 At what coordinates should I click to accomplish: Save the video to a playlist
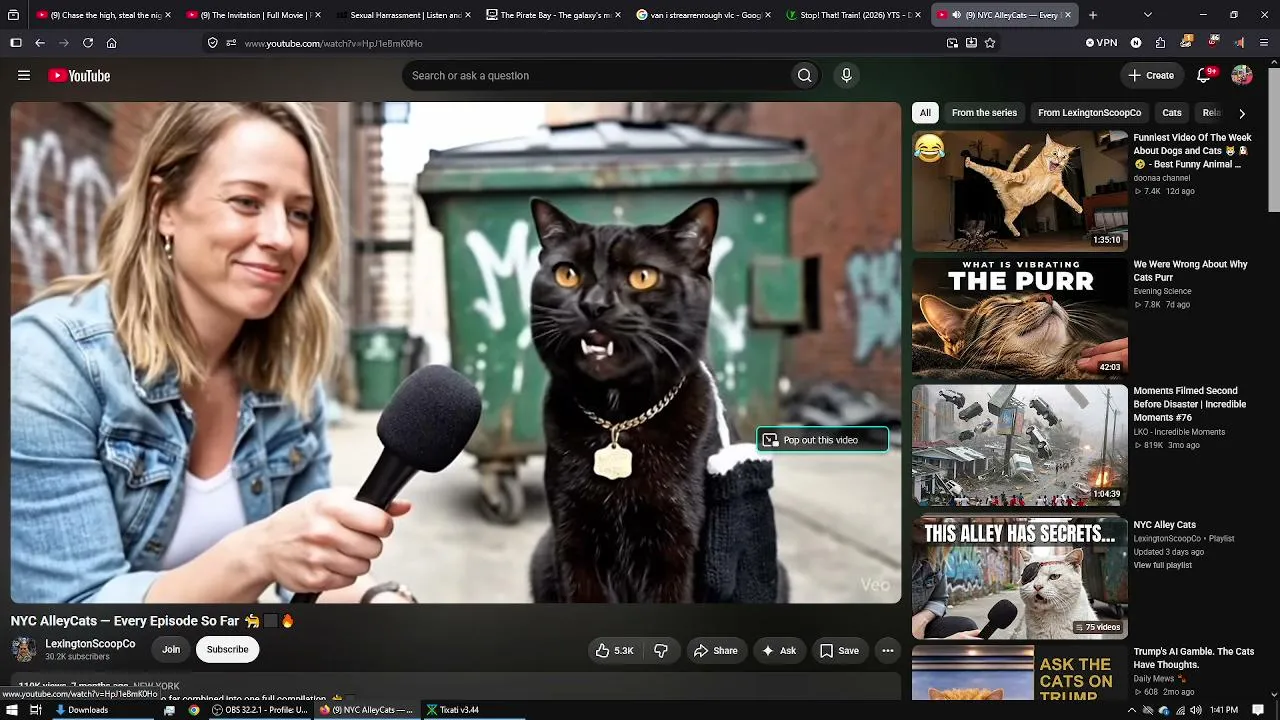pos(839,650)
